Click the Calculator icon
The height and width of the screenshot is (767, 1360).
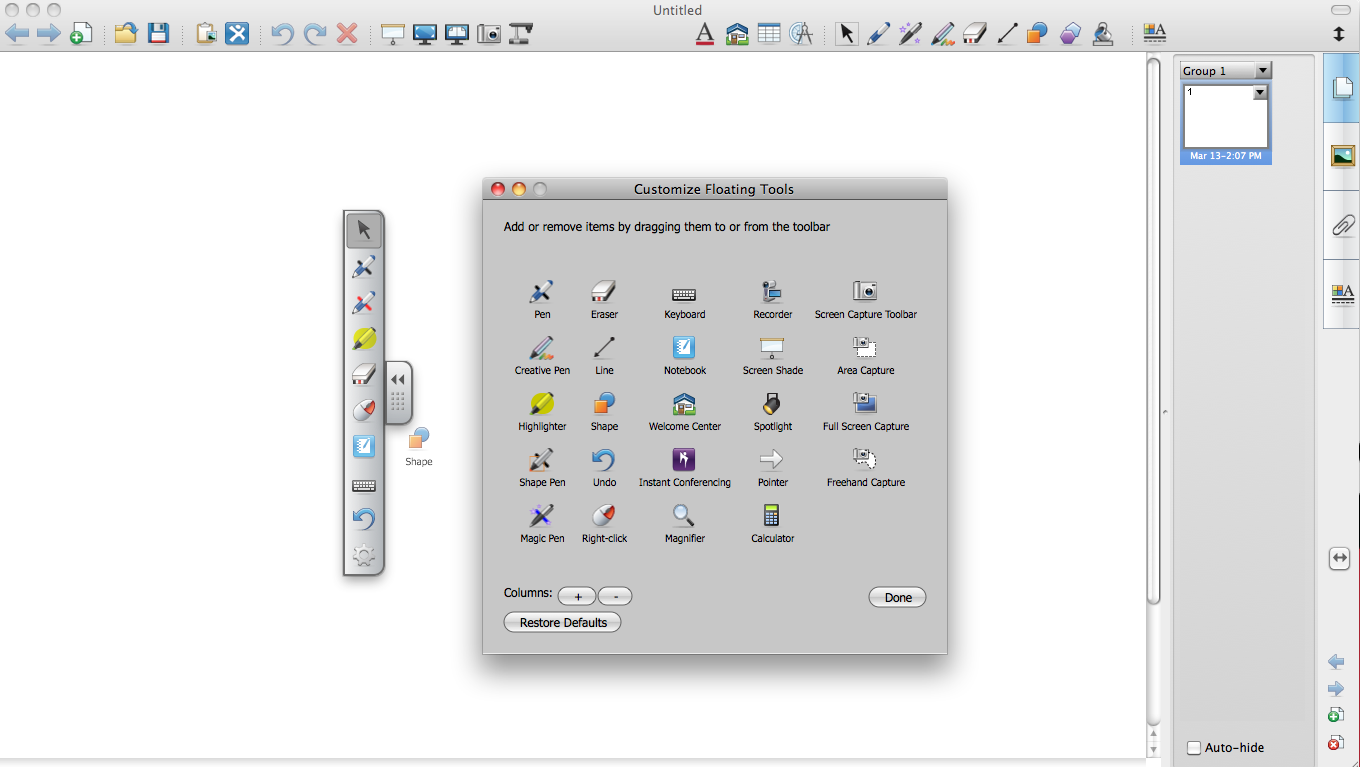pyautogui.click(x=771, y=517)
